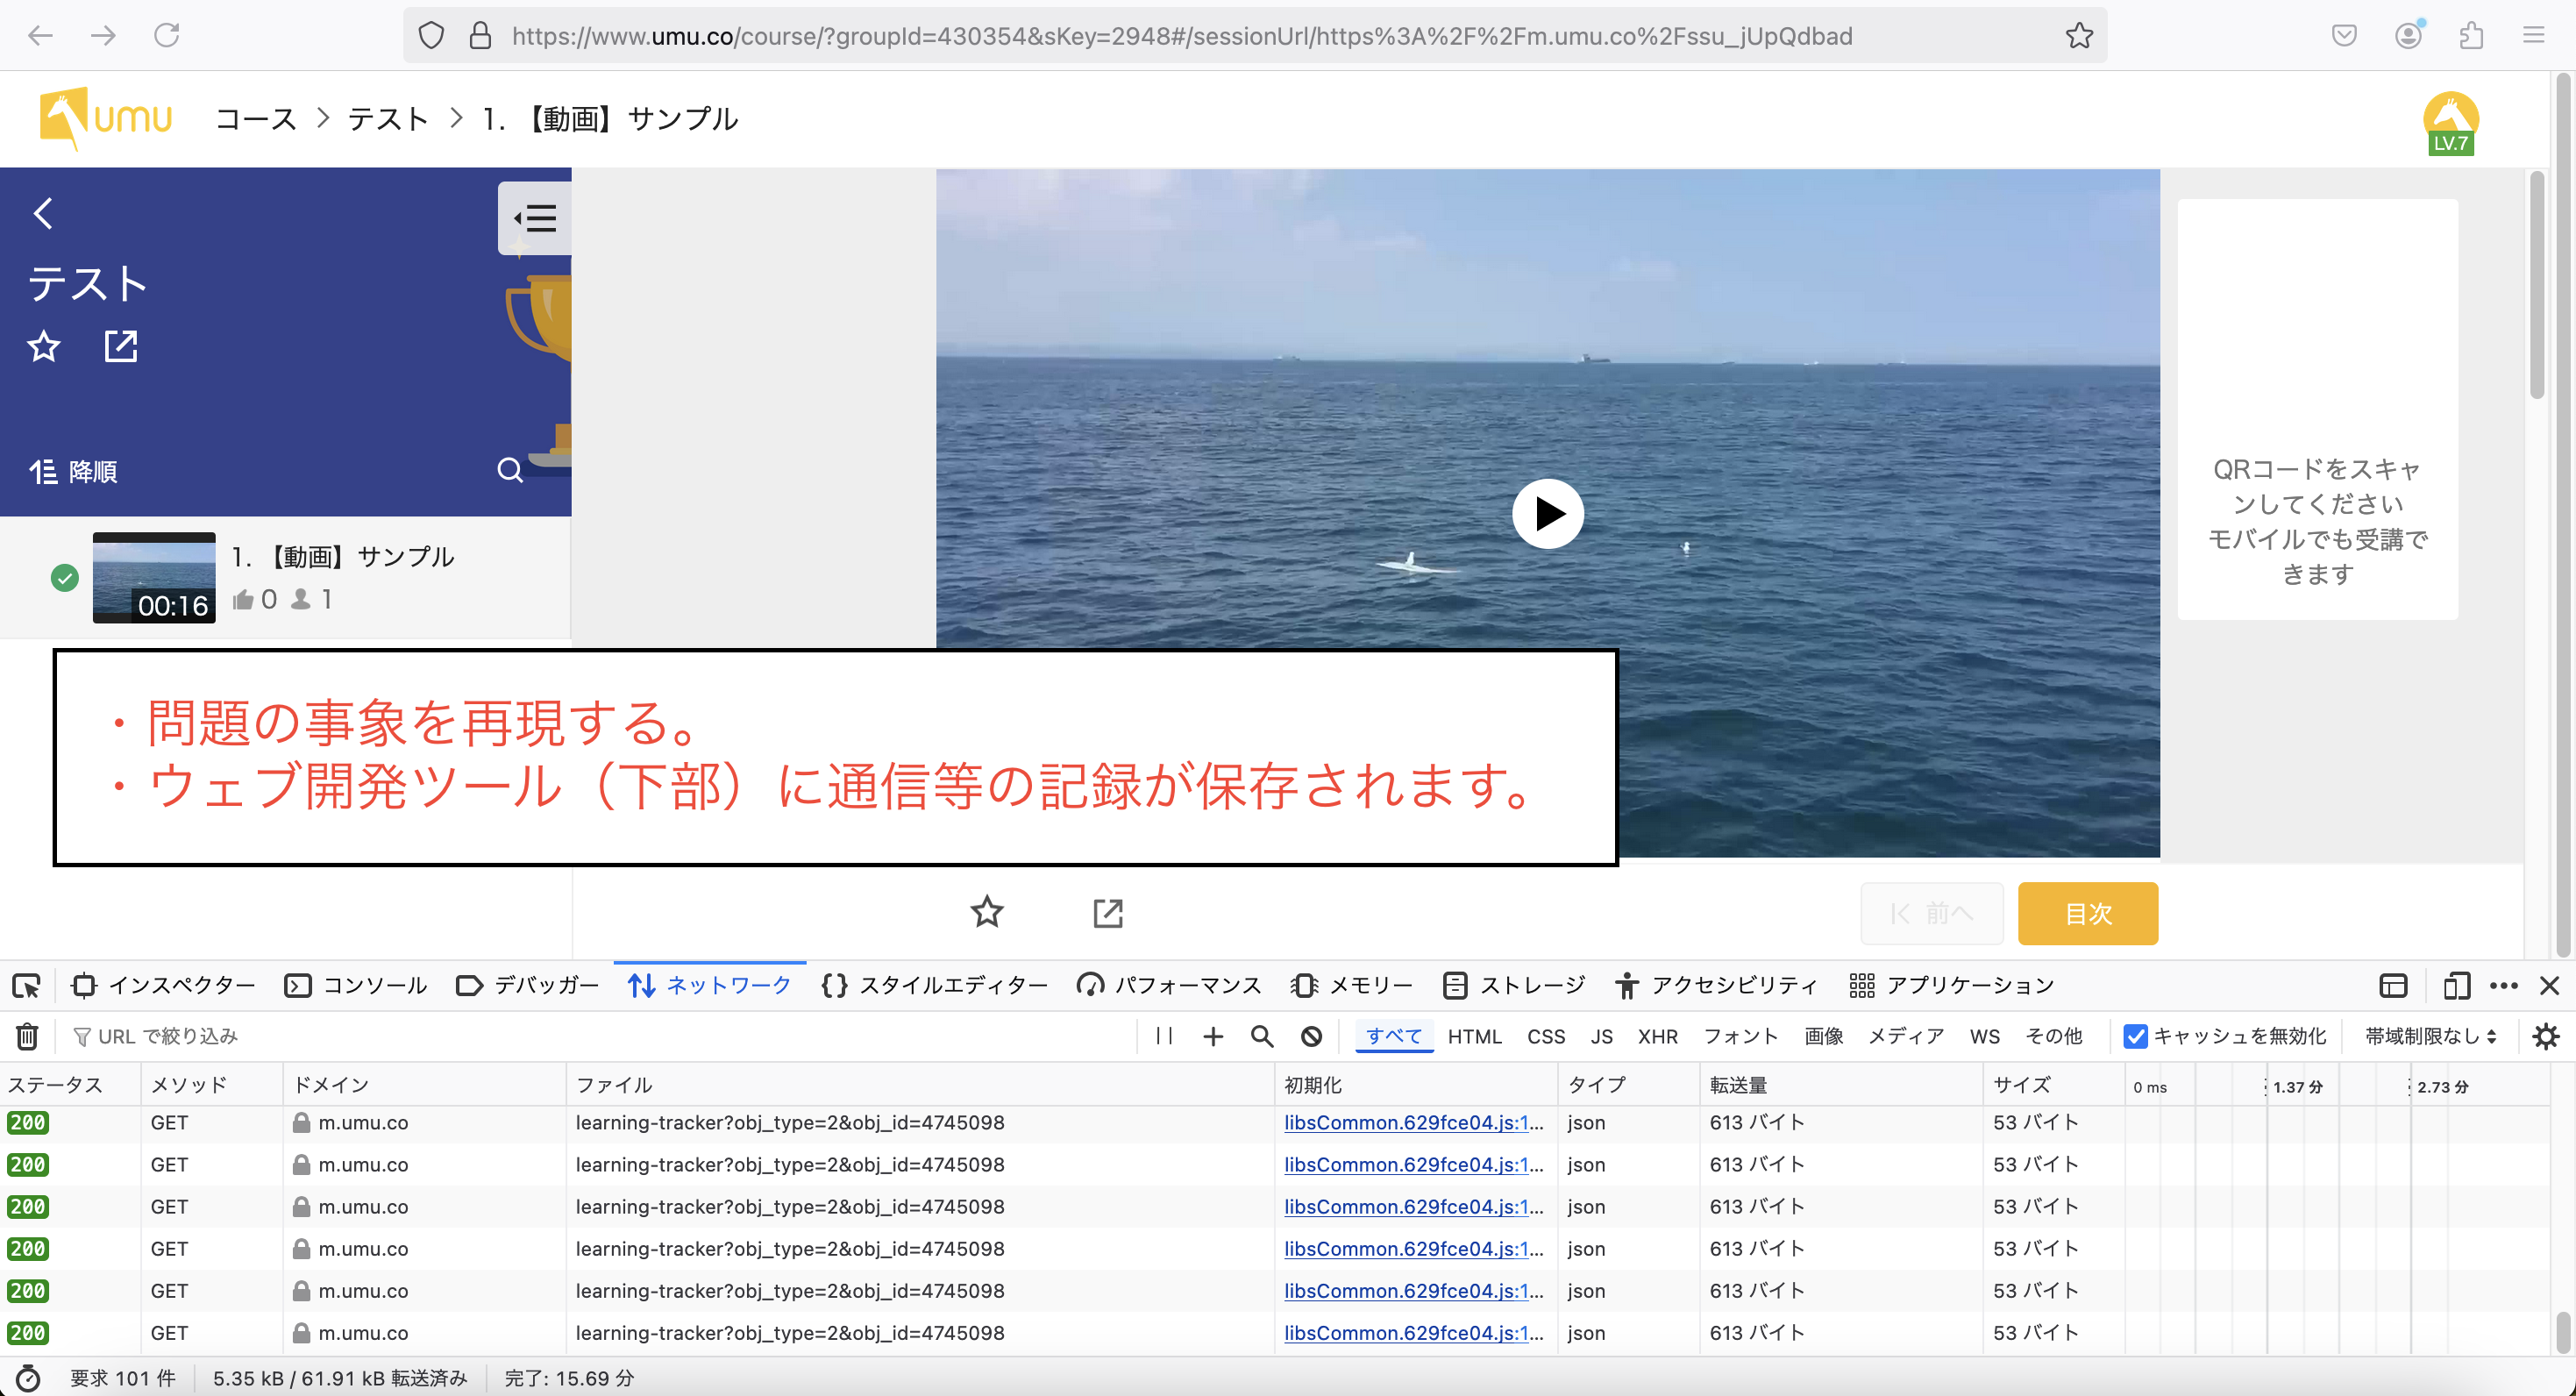Click share icon below the video
The width and height of the screenshot is (2576, 1396).
point(1107,912)
